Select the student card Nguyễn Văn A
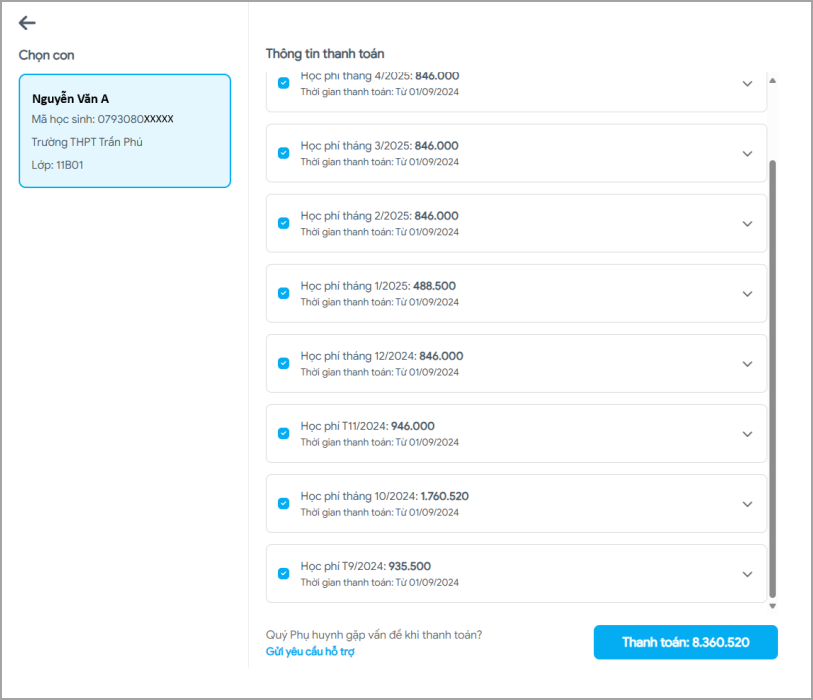813x700 pixels. coord(125,131)
